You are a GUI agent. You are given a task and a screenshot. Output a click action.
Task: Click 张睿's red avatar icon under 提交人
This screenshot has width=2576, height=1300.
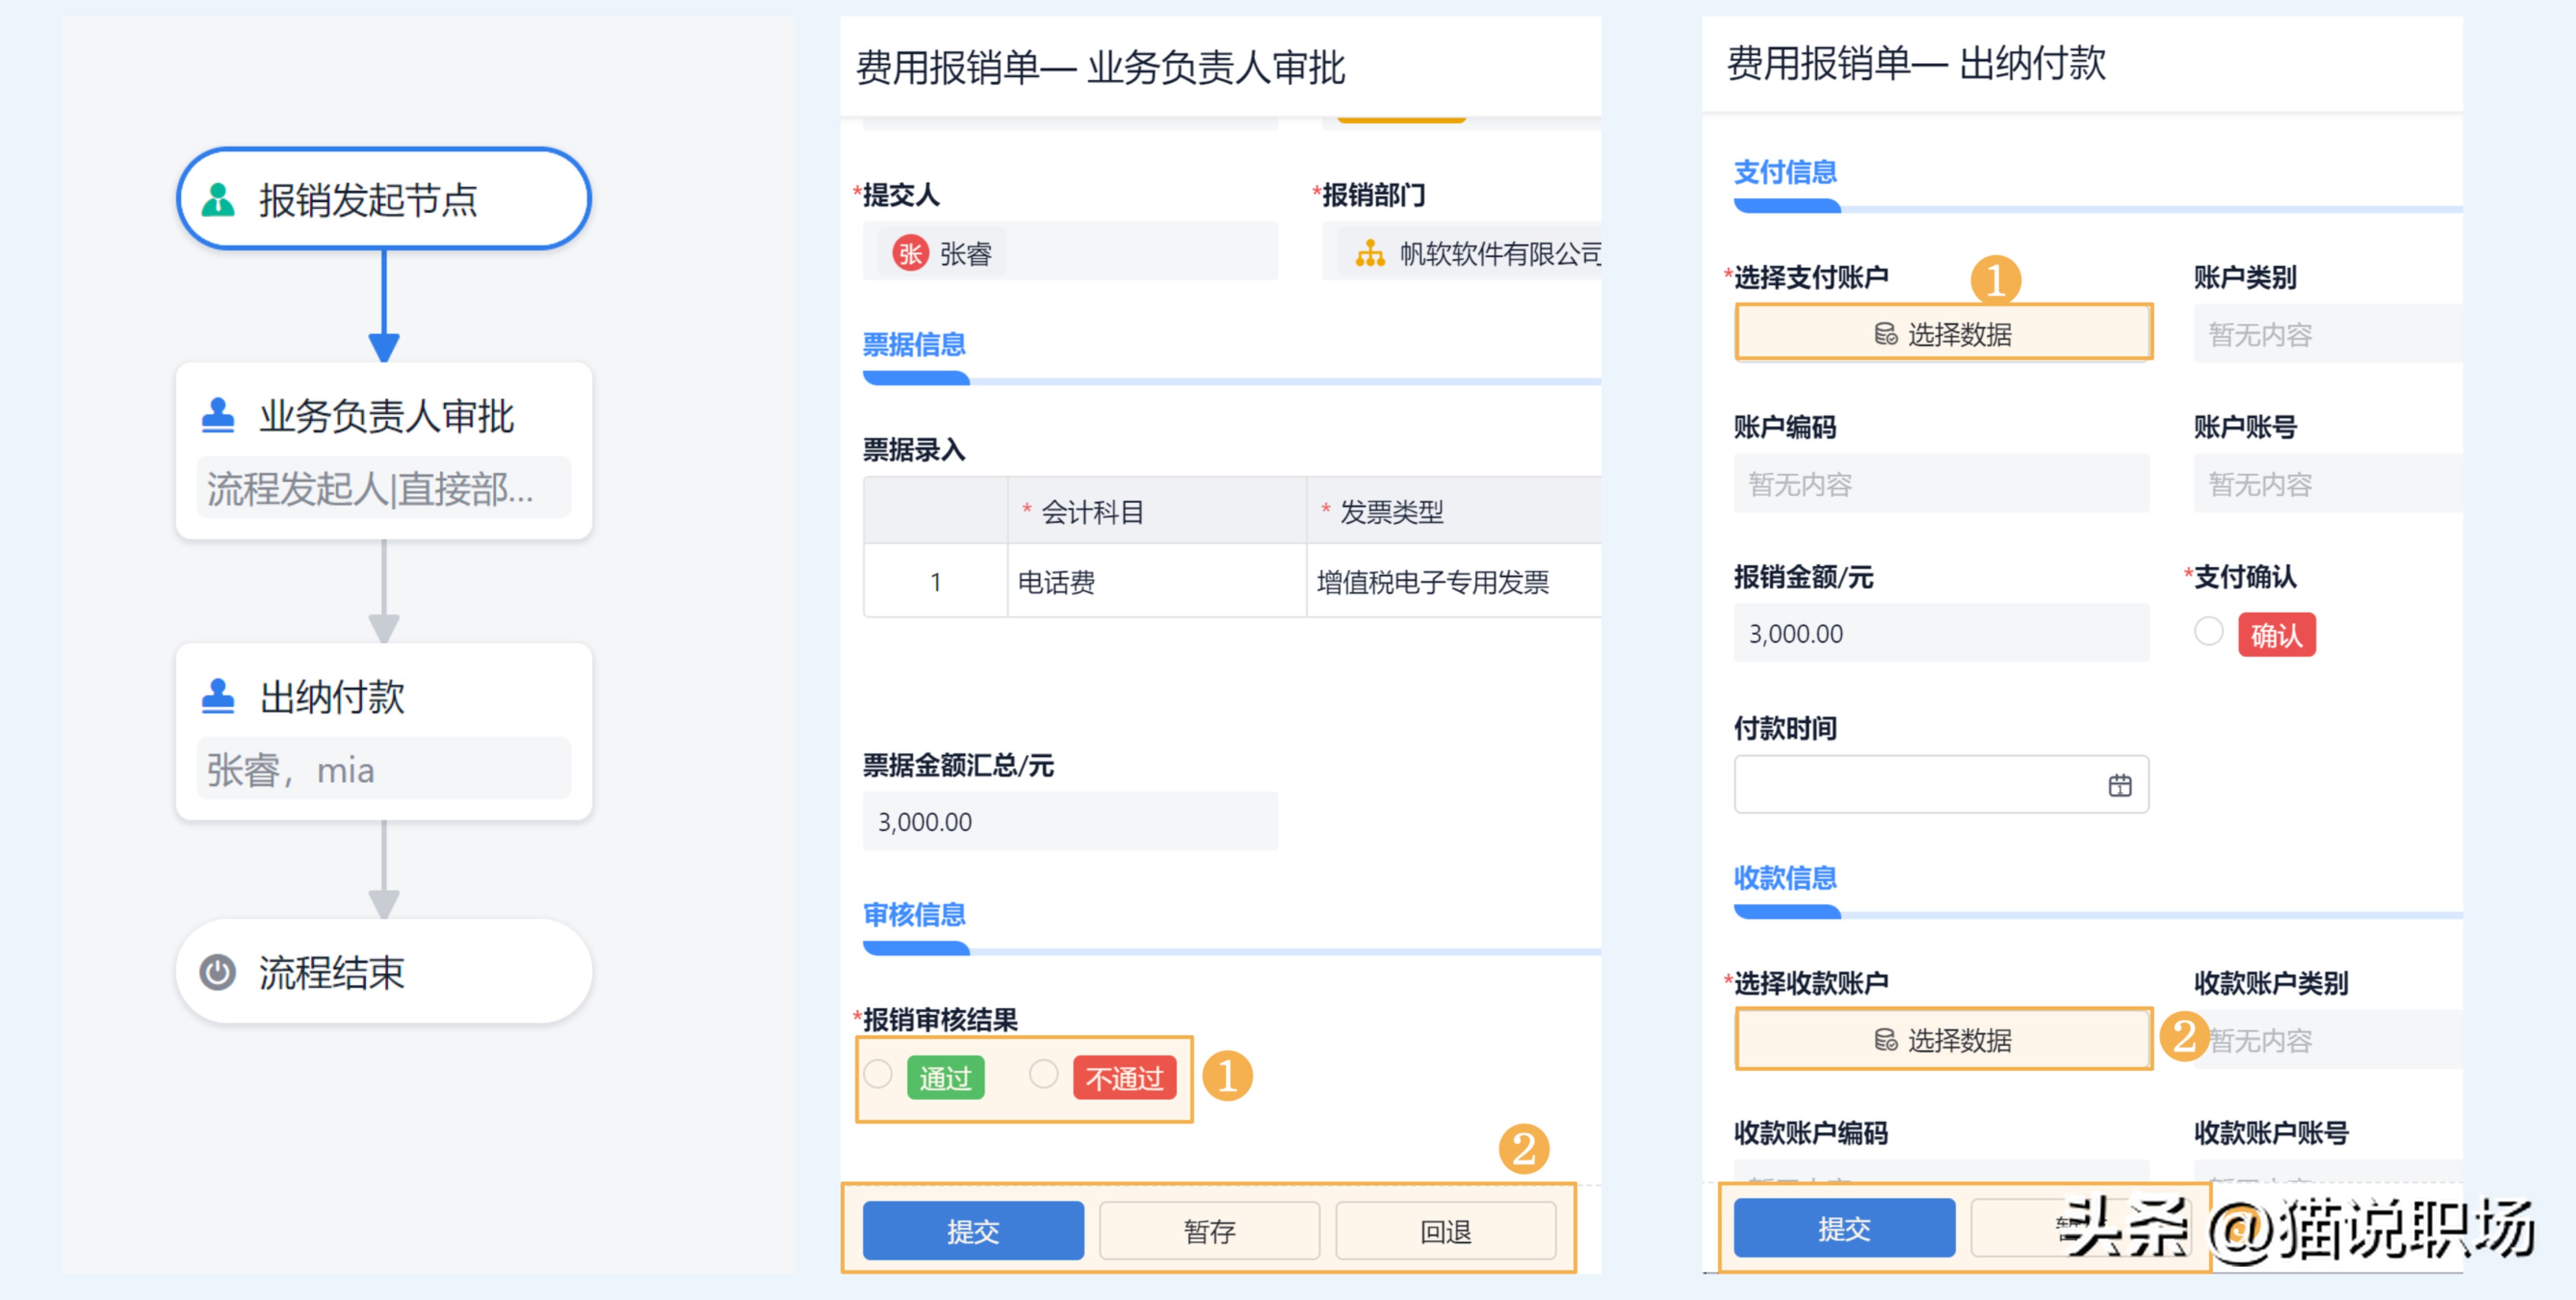[908, 253]
